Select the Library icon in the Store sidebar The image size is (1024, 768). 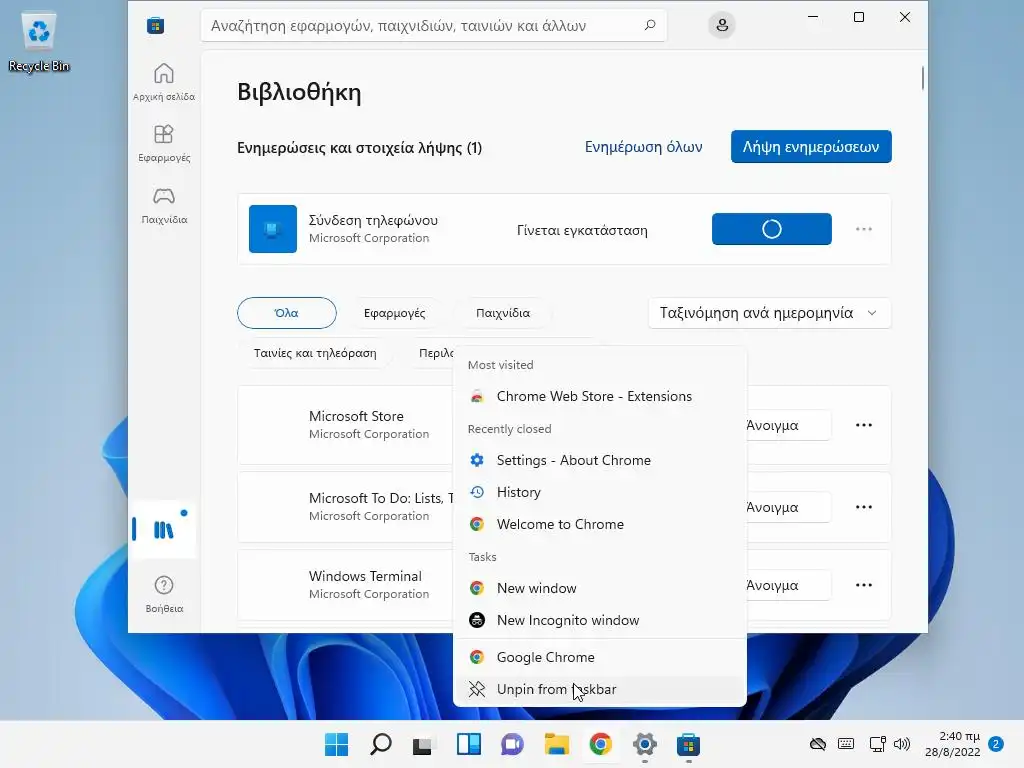point(163,529)
